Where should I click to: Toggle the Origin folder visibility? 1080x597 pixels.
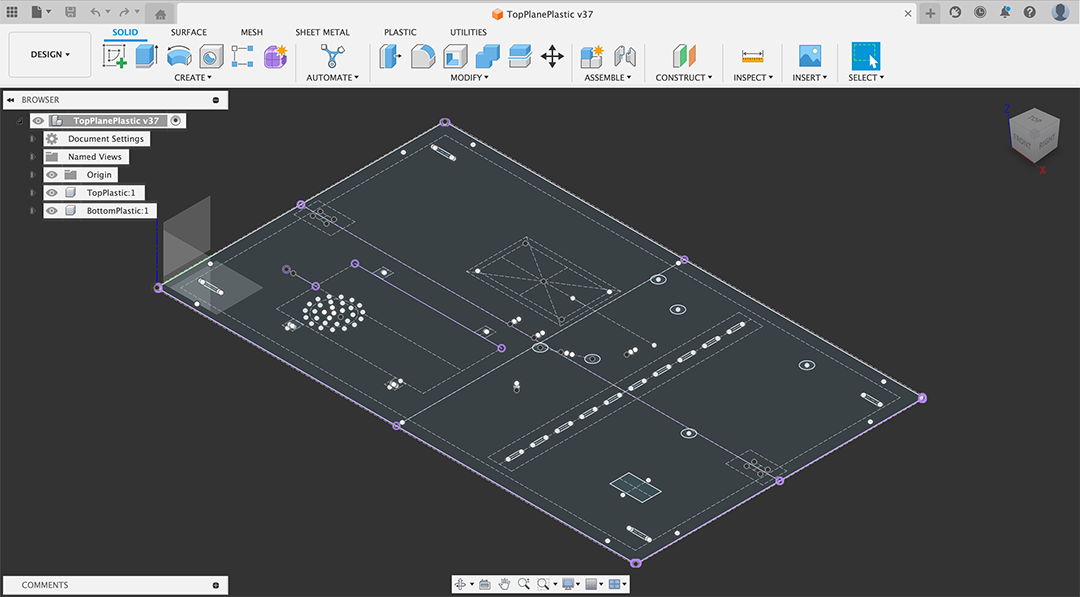click(52, 175)
